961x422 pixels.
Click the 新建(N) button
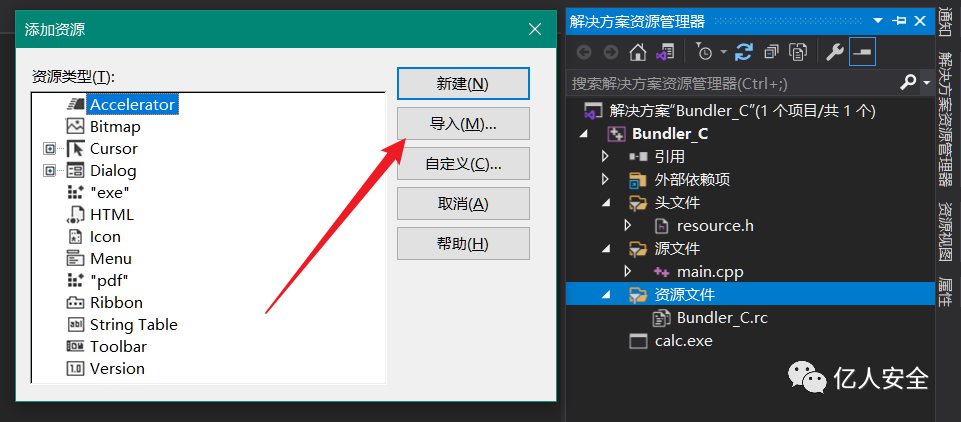462,83
